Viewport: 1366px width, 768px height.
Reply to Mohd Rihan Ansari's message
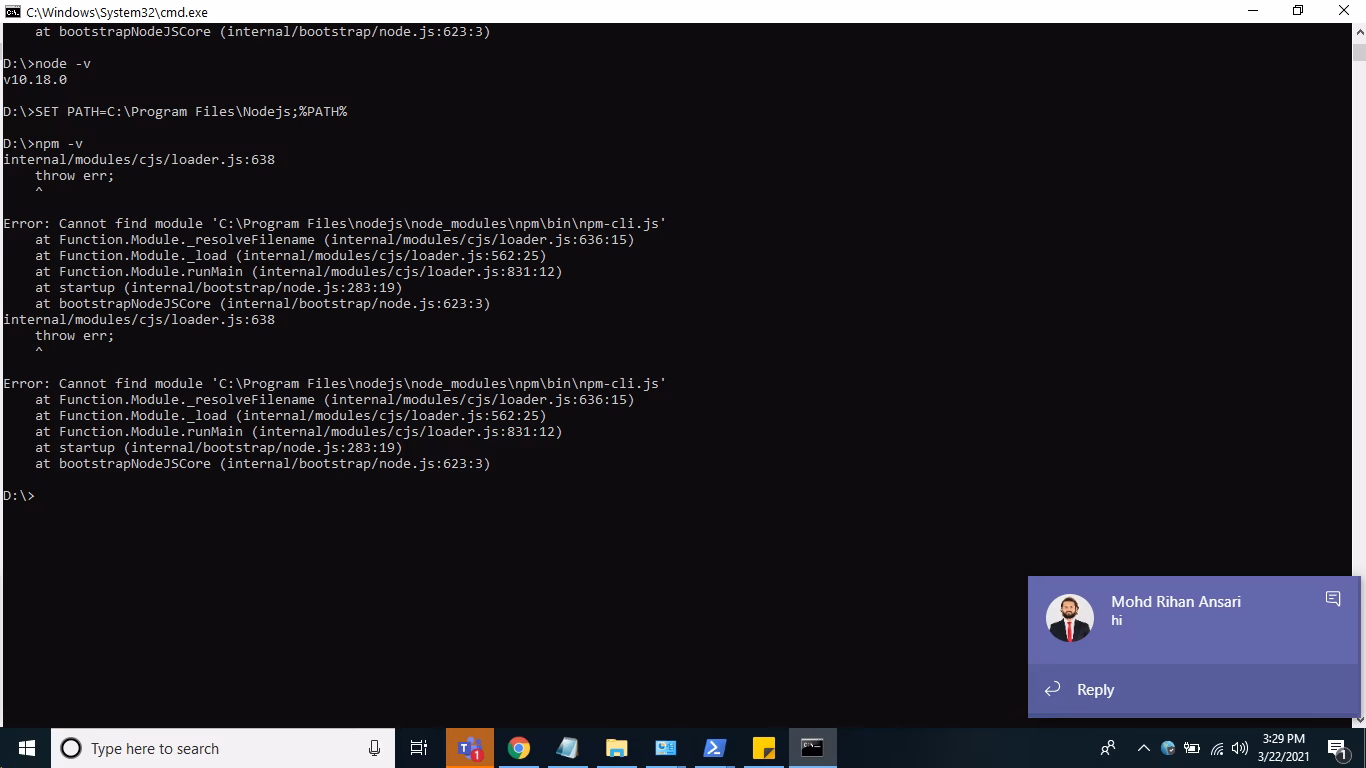[x=1095, y=689]
